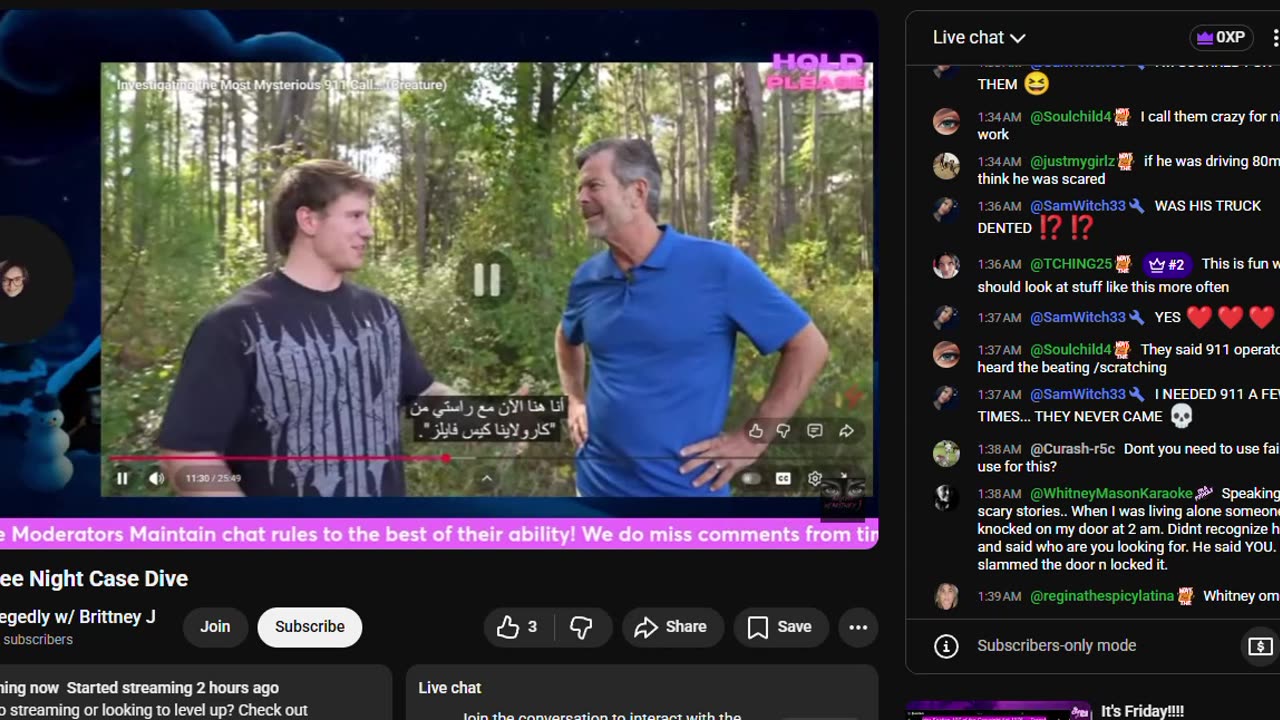Click @Soulchild4 on the 911 operator message
This screenshot has width=1280, height=720.
tap(1071, 350)
